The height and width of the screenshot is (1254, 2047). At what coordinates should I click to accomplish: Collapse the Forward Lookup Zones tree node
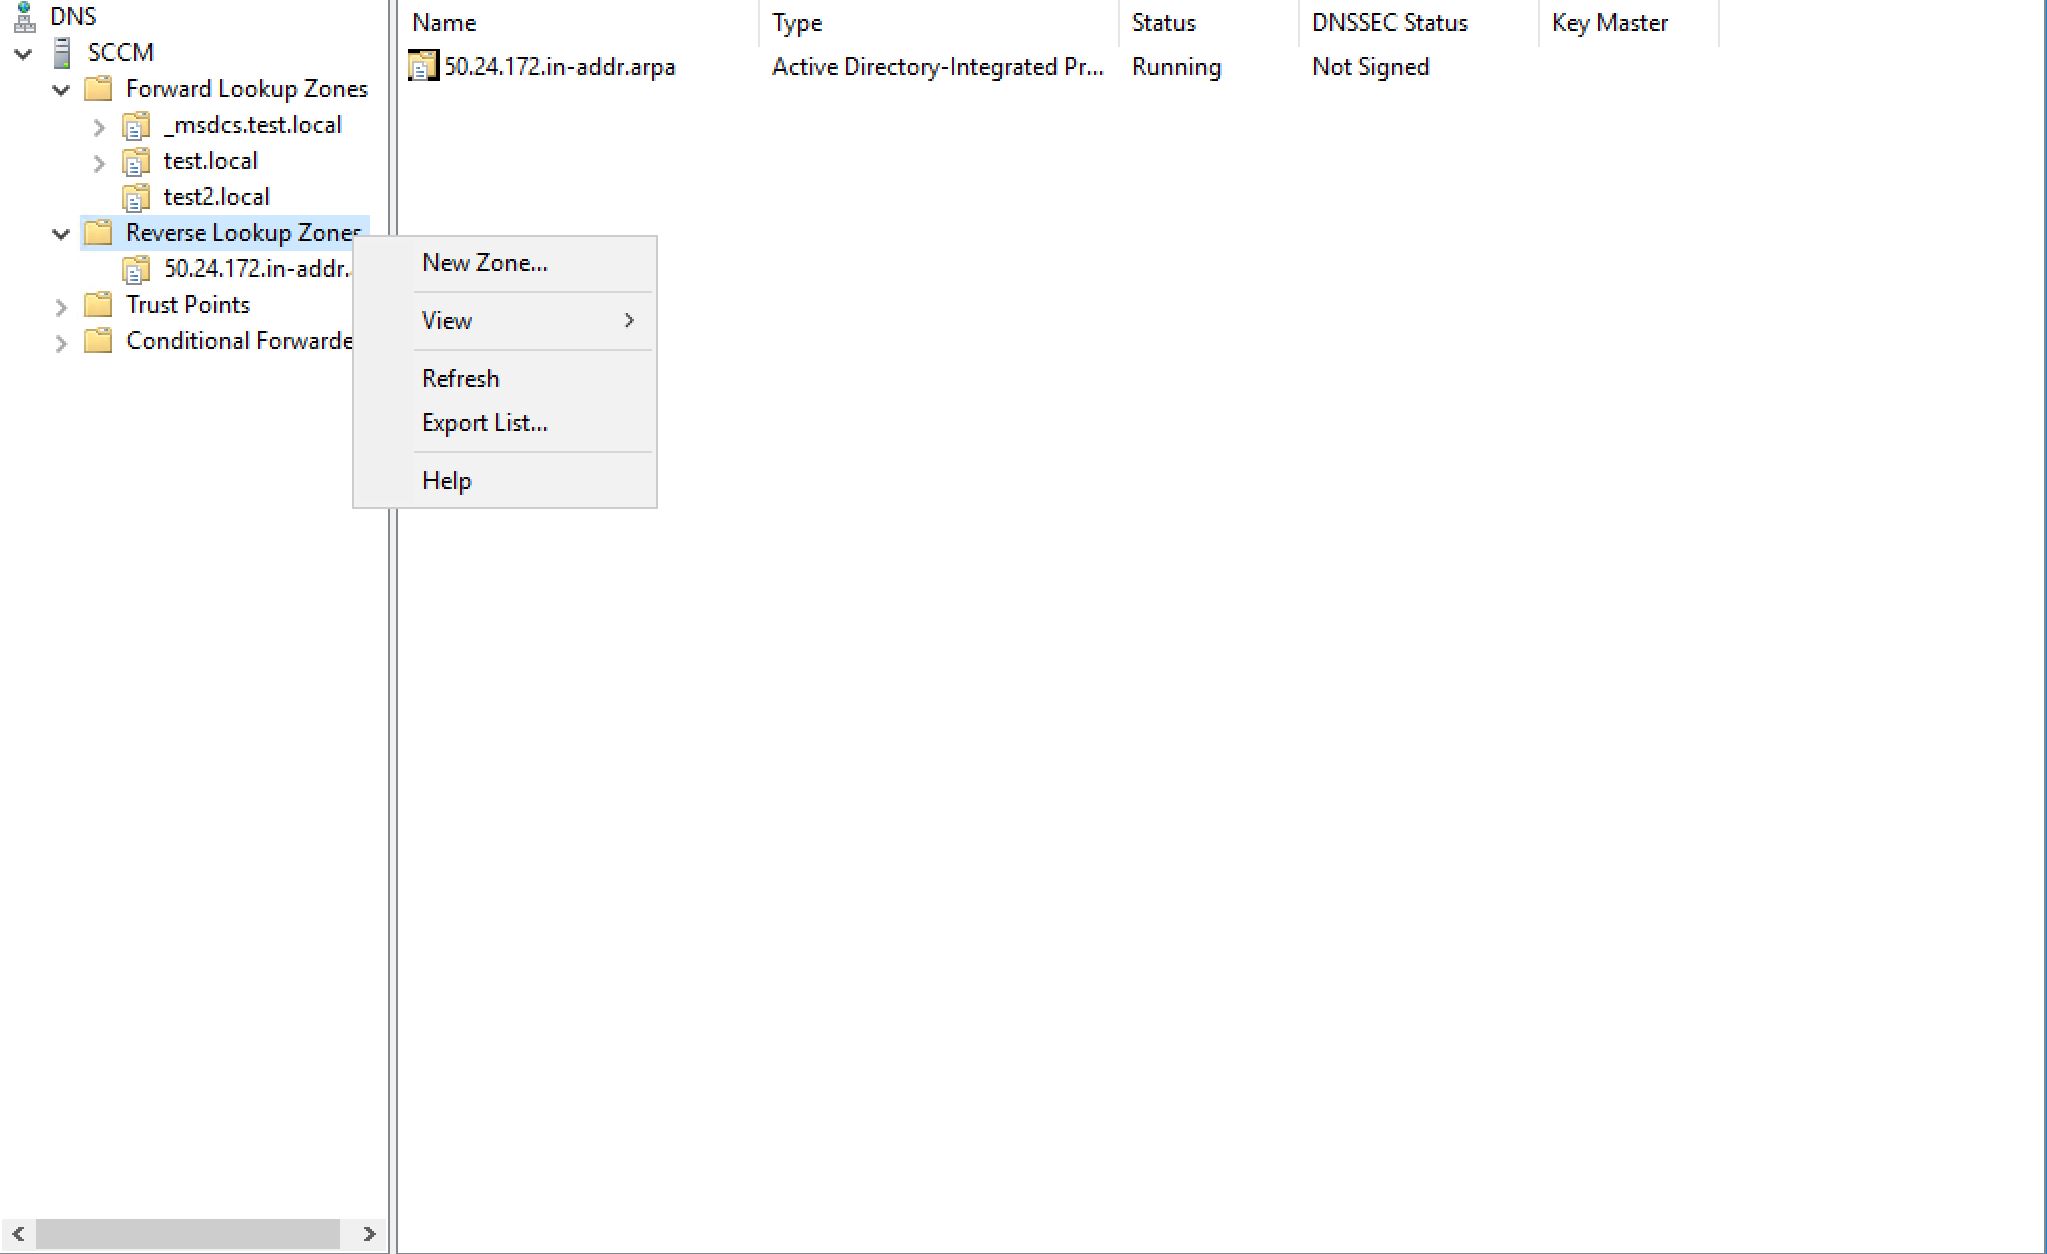click(61, 89)
